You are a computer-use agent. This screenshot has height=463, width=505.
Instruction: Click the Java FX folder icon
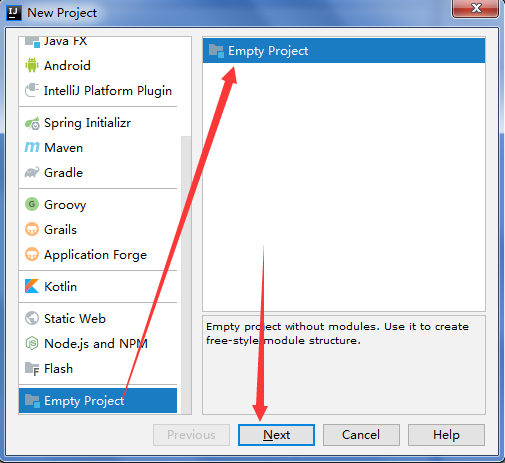32,42
